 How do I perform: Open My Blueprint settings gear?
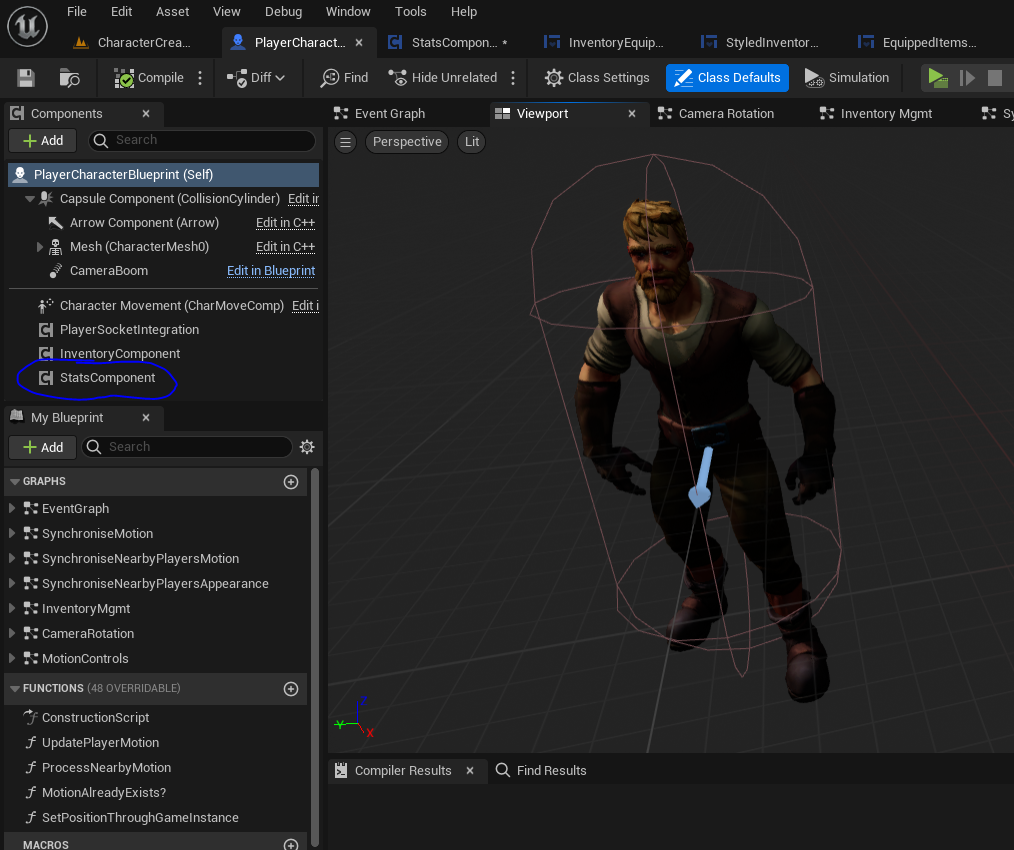[307, 447]
